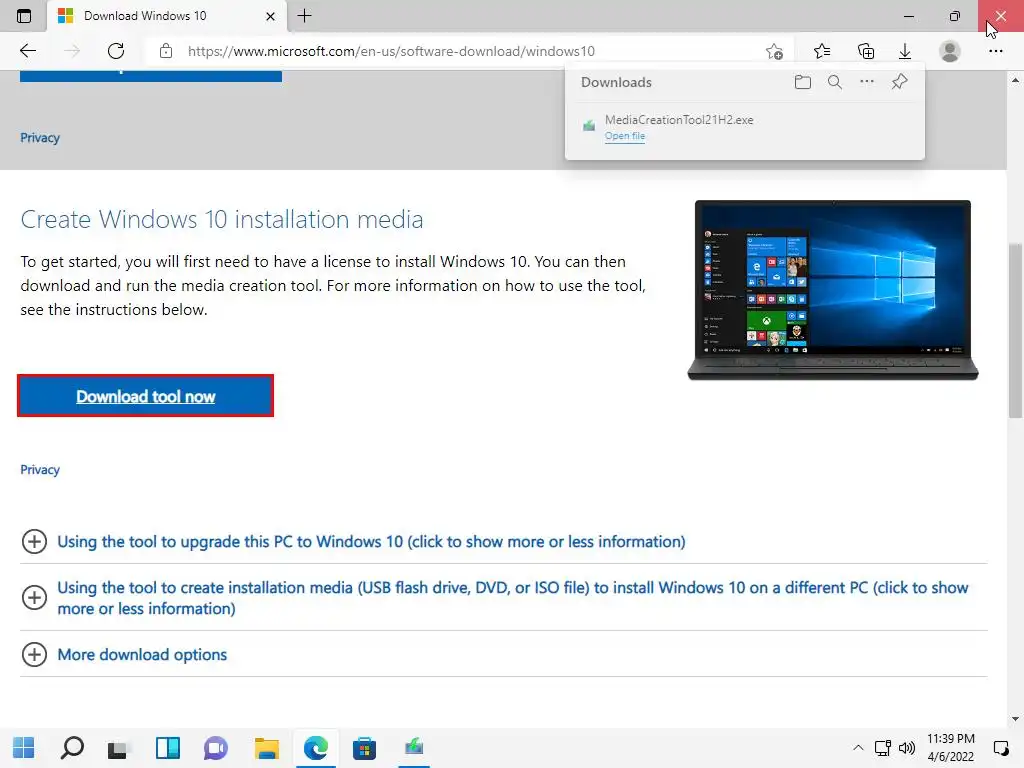The height and width of the screenshot is (768, 1024).
Task: Open more options in Downloads panel
Action: (x=867, y=82)
